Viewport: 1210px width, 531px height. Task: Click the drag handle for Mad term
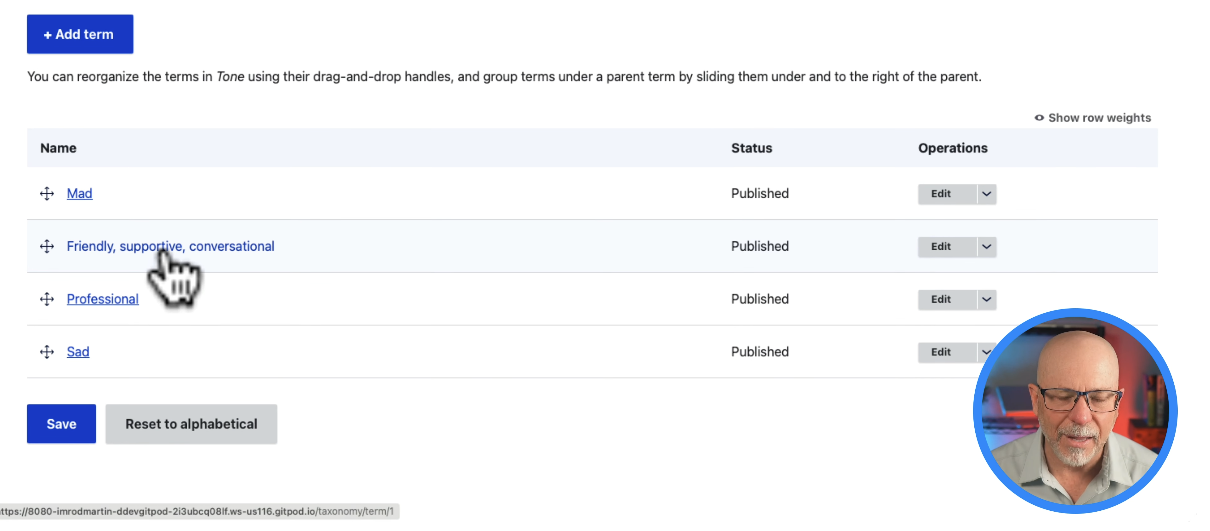46,194
